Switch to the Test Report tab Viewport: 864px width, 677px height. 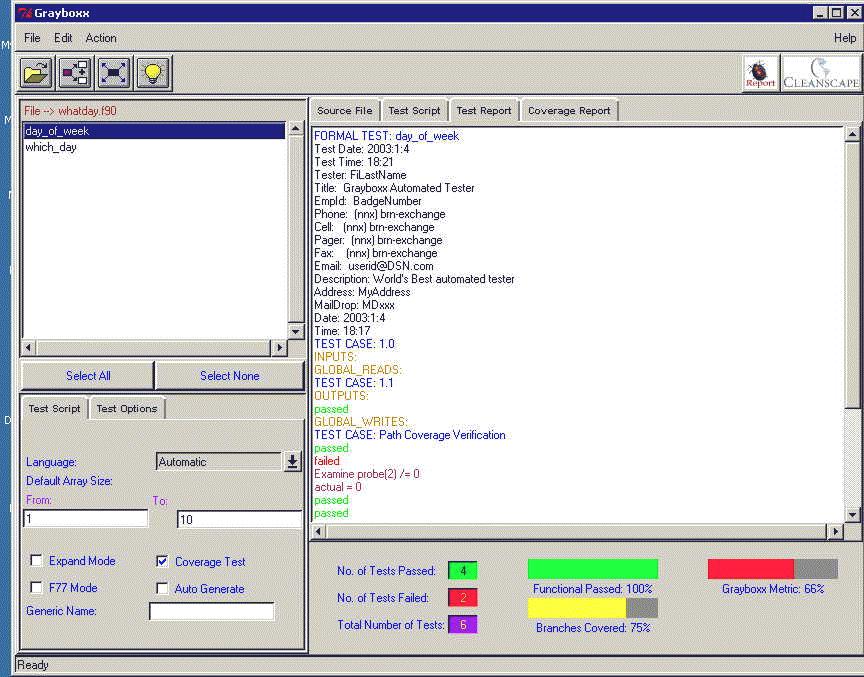[484, 111]
